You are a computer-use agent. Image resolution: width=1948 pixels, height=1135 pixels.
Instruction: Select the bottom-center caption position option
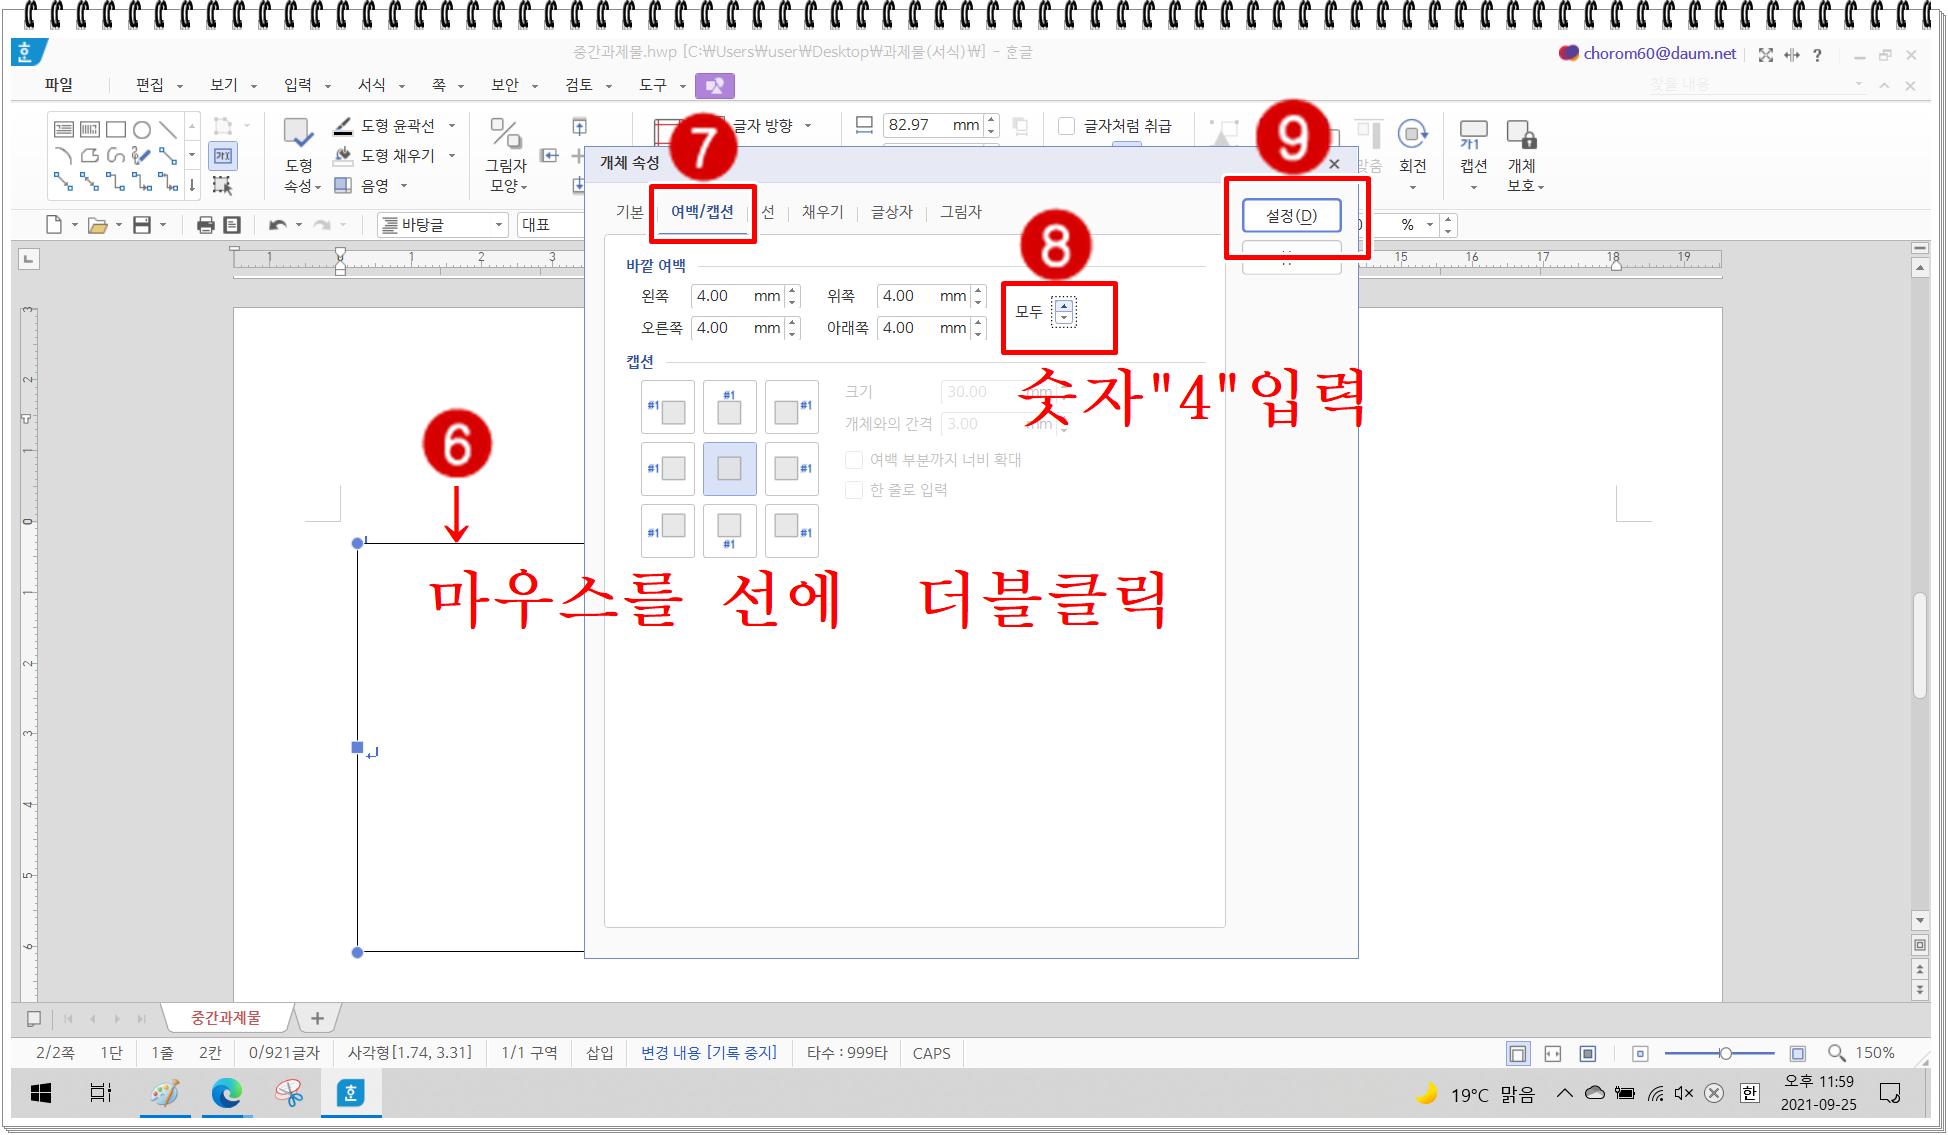(x=730, y=531)
